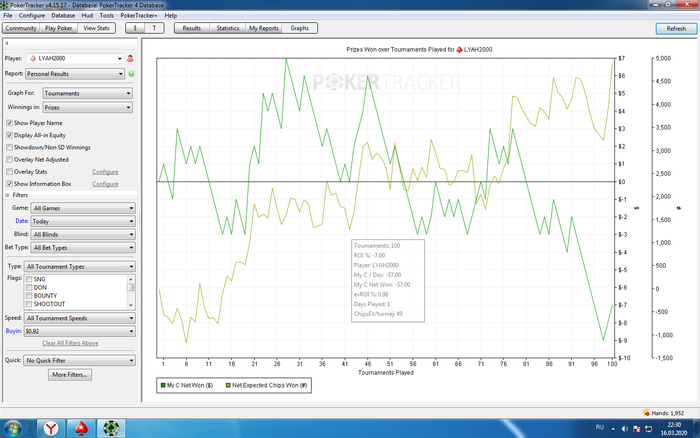This screenshot has height=438, width=700.
Task: Enable Showdown/Non SD Winnings
Action: (9, 147)
